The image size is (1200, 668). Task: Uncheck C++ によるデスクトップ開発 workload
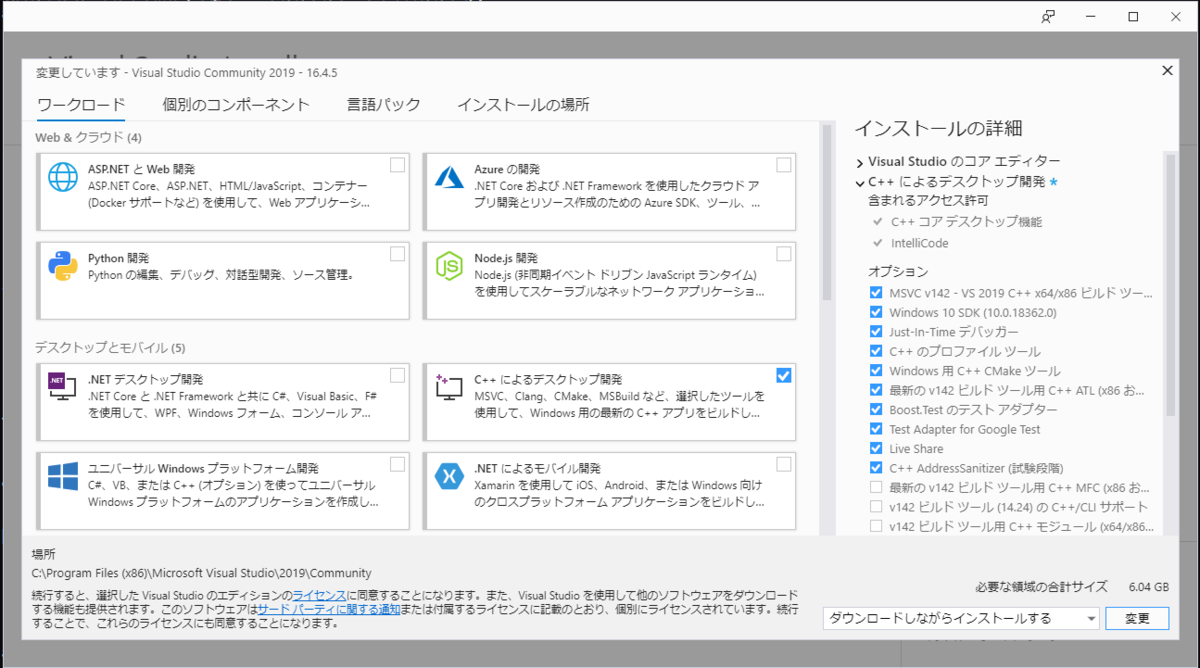point(783,375)
